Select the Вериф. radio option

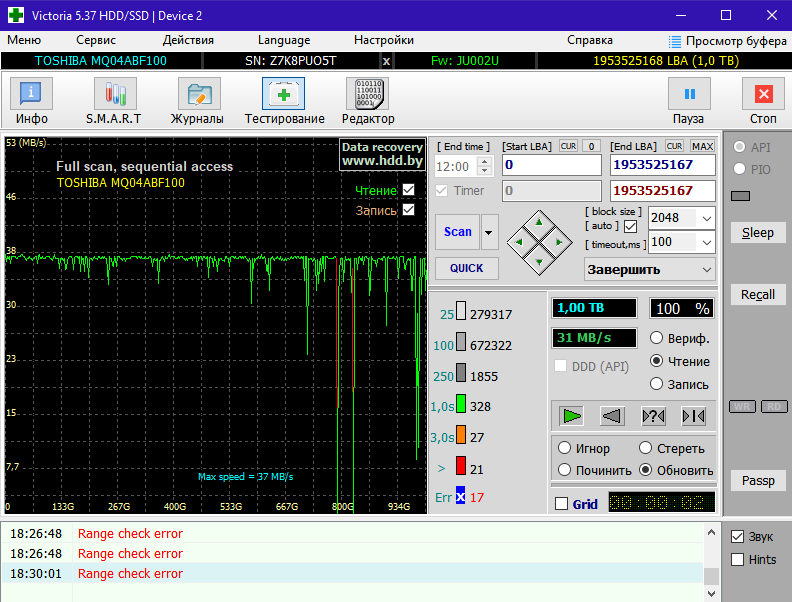click(657, 338)
